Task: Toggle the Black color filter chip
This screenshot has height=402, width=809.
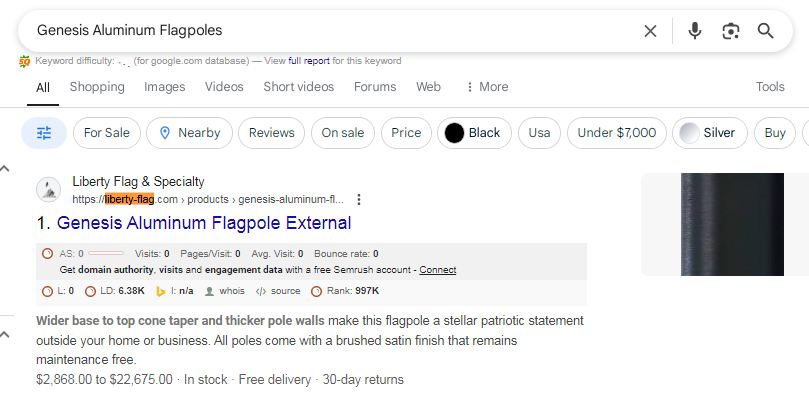Action: click(474, 133)
